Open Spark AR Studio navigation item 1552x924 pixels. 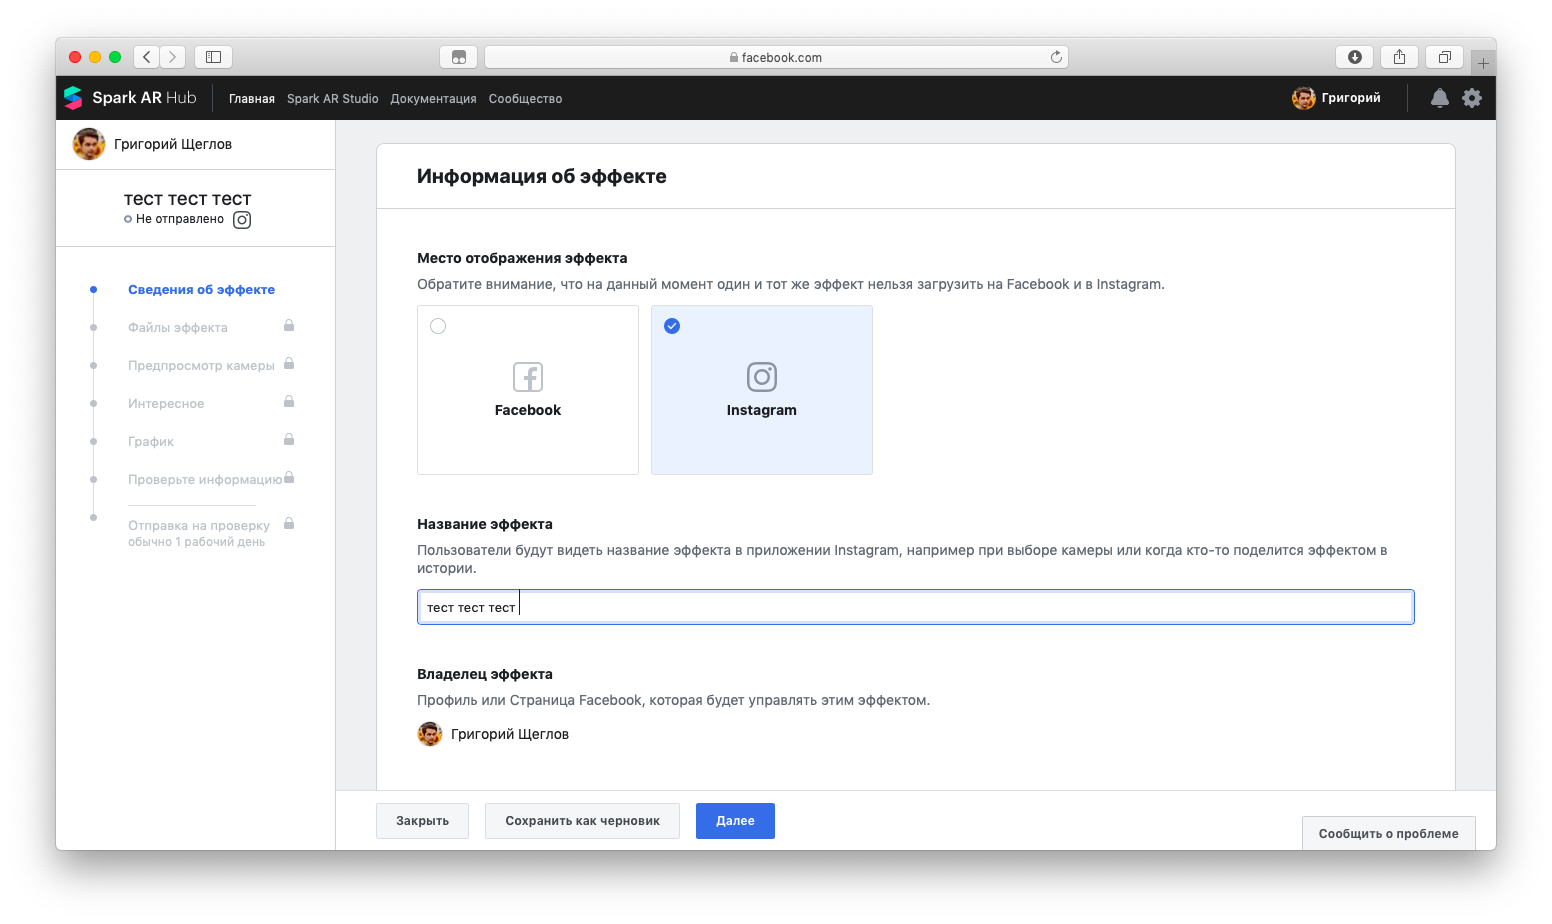333,99
